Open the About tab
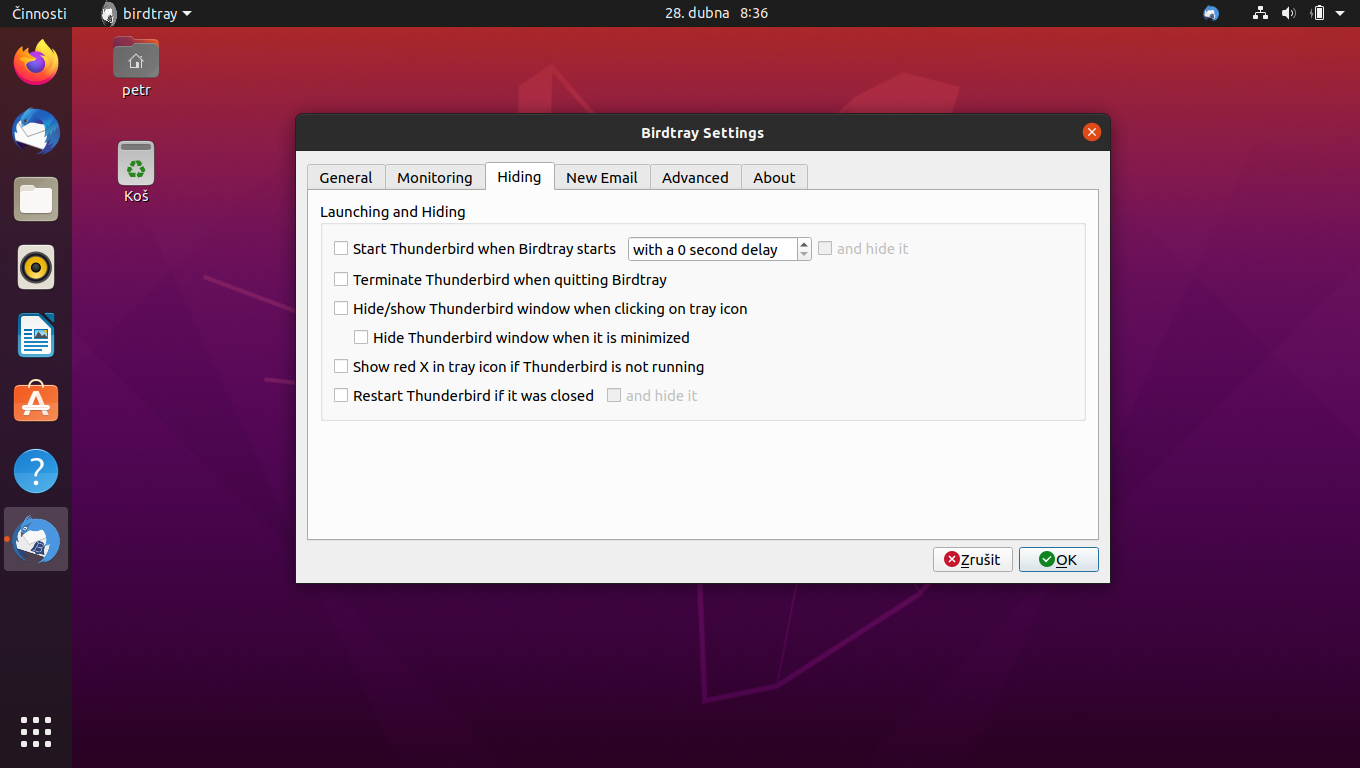 point(774,177)
